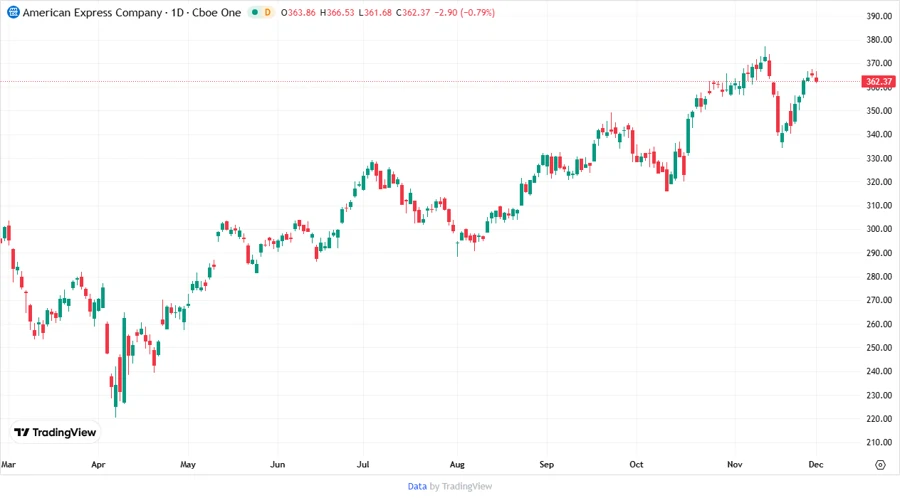Click the 310.00 price axis label
Image resolution: width=900 pixels, height=498 pixels.
click(x=879, y=205)
